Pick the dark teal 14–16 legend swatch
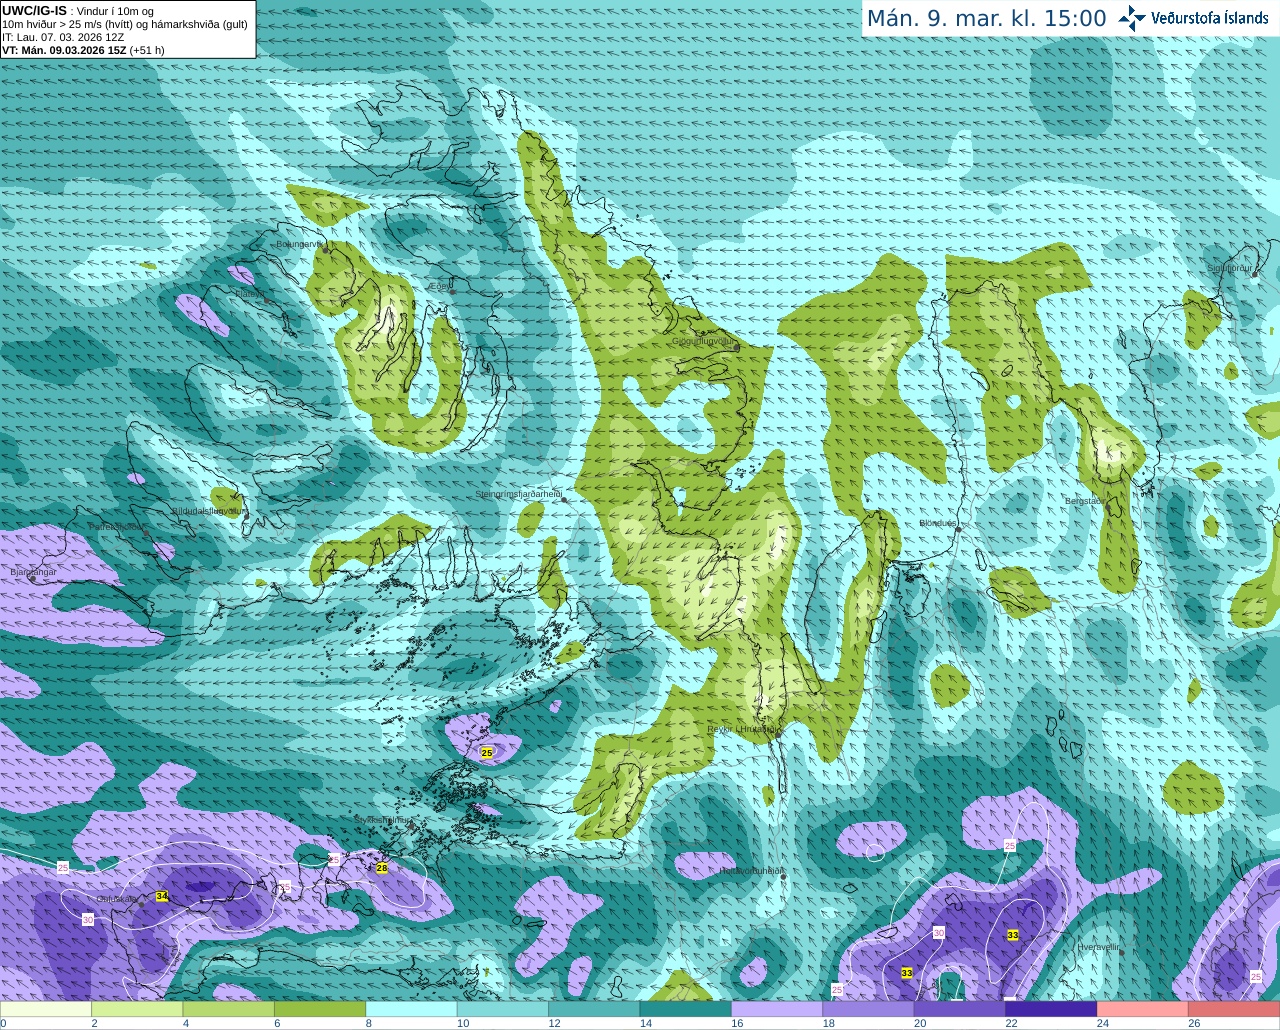1280x1030 pixels. (x=685, y=1009)
